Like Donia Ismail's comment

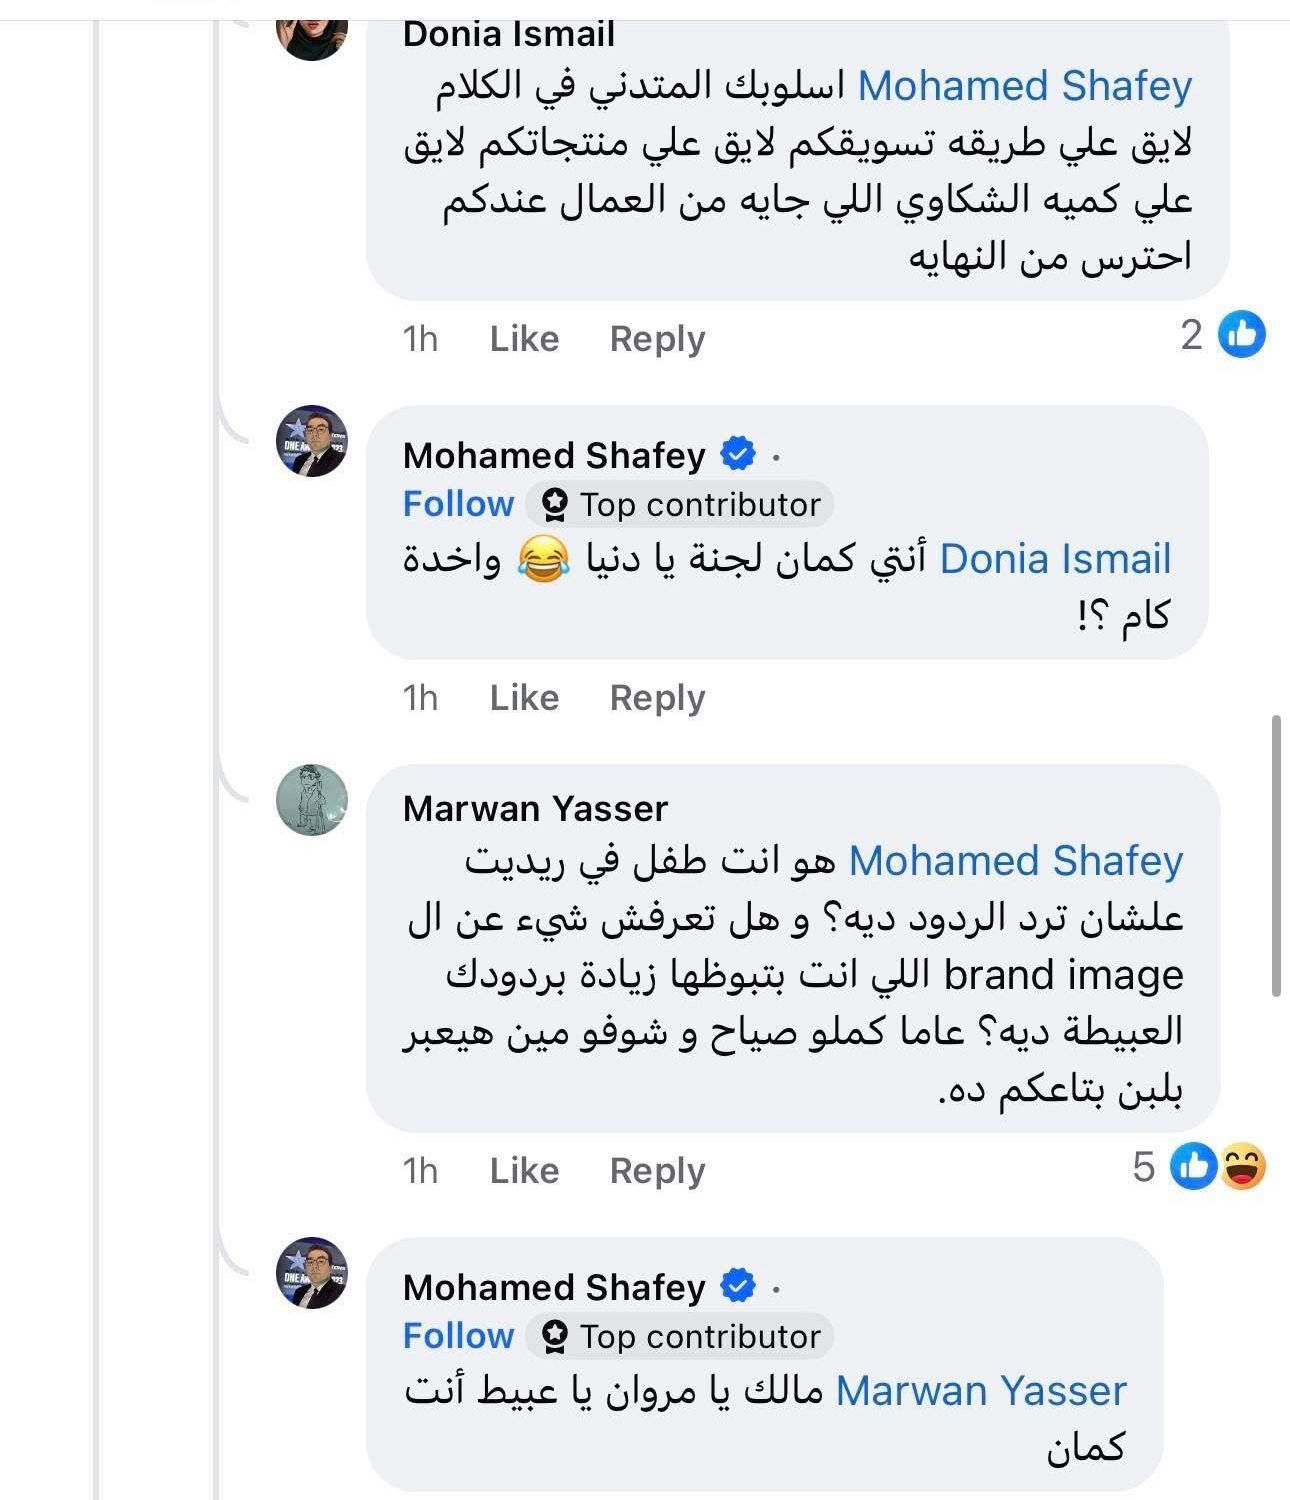point(524,339)
